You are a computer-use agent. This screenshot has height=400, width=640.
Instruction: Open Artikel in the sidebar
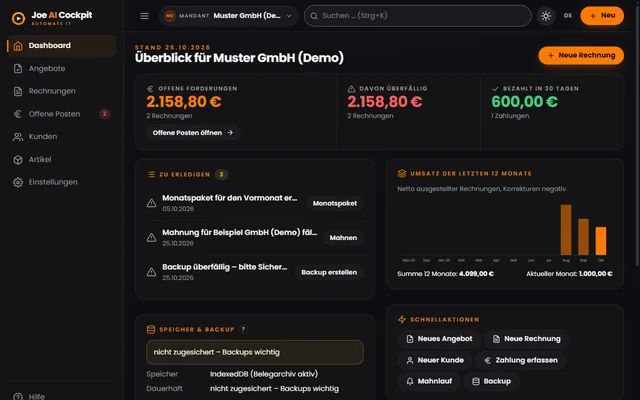click(x=61, y=160)
